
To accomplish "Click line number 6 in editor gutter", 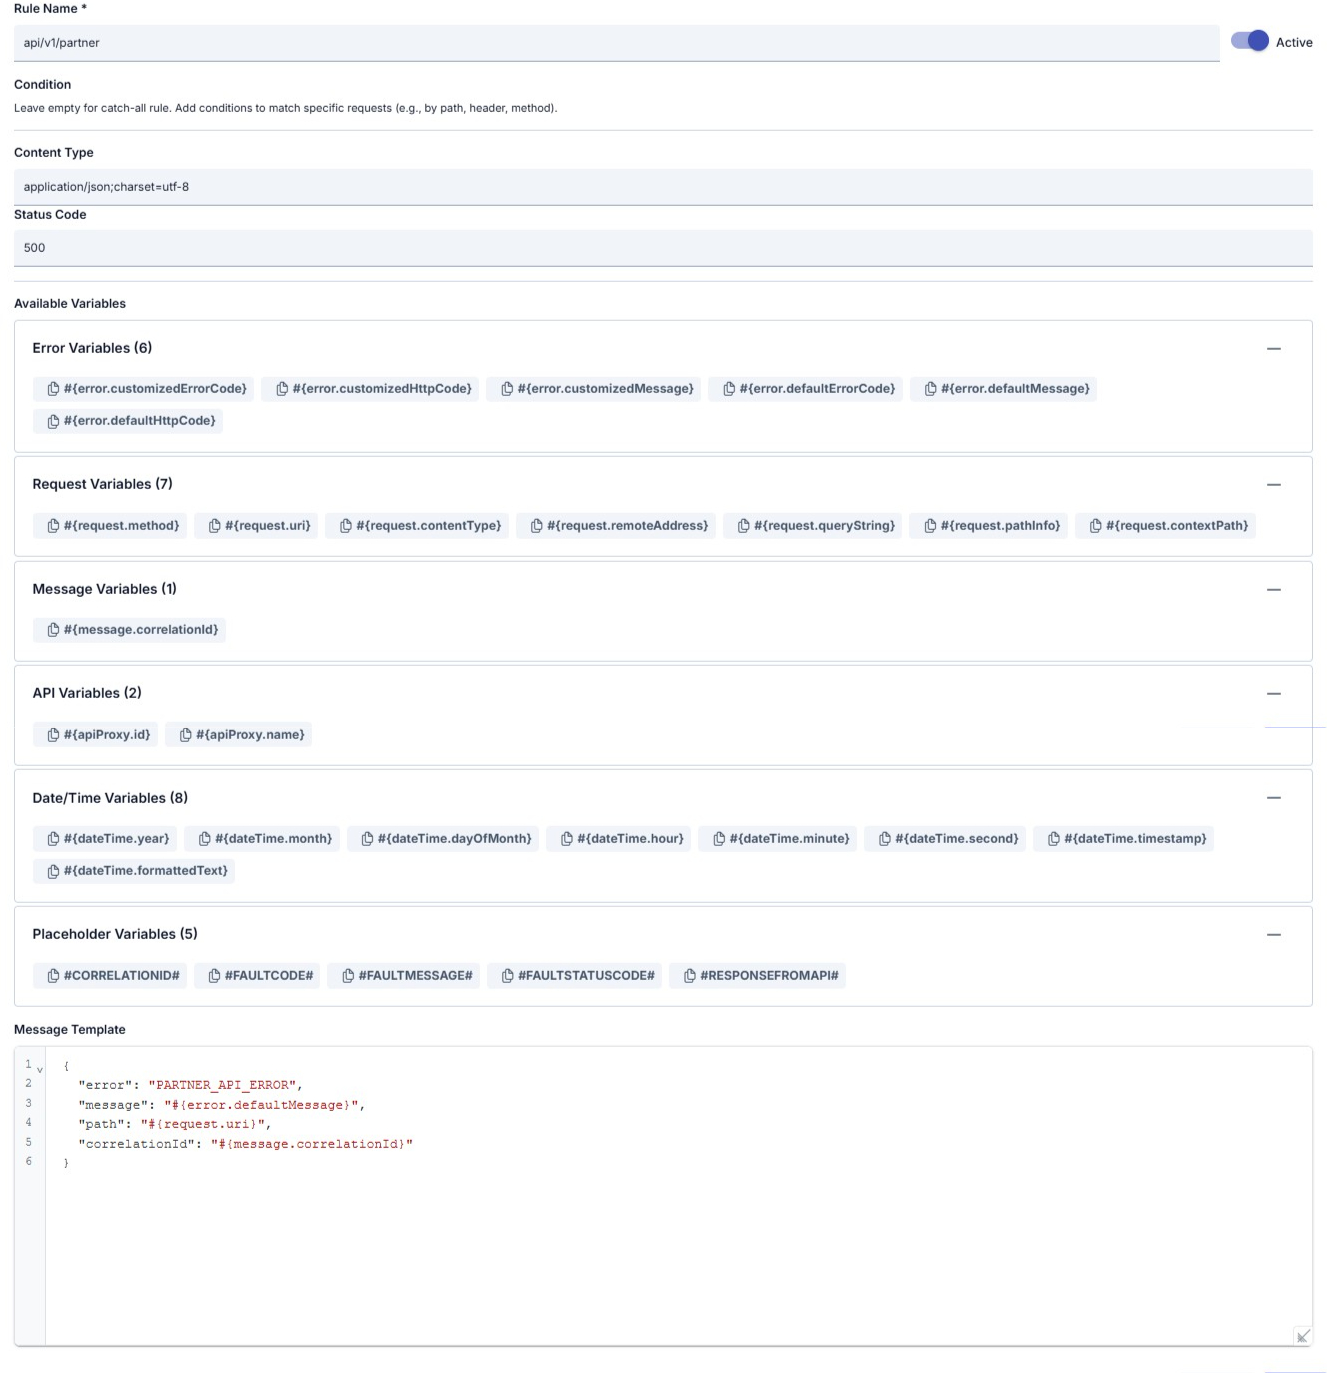I will 28,1162.
